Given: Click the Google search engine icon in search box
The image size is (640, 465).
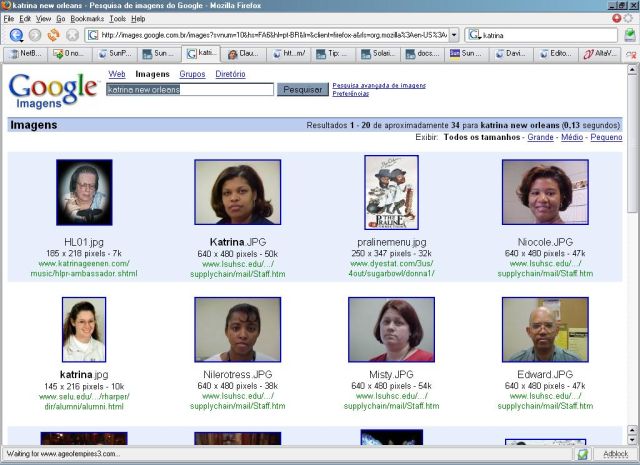Looking at the screenshot, I should point(474,35).
